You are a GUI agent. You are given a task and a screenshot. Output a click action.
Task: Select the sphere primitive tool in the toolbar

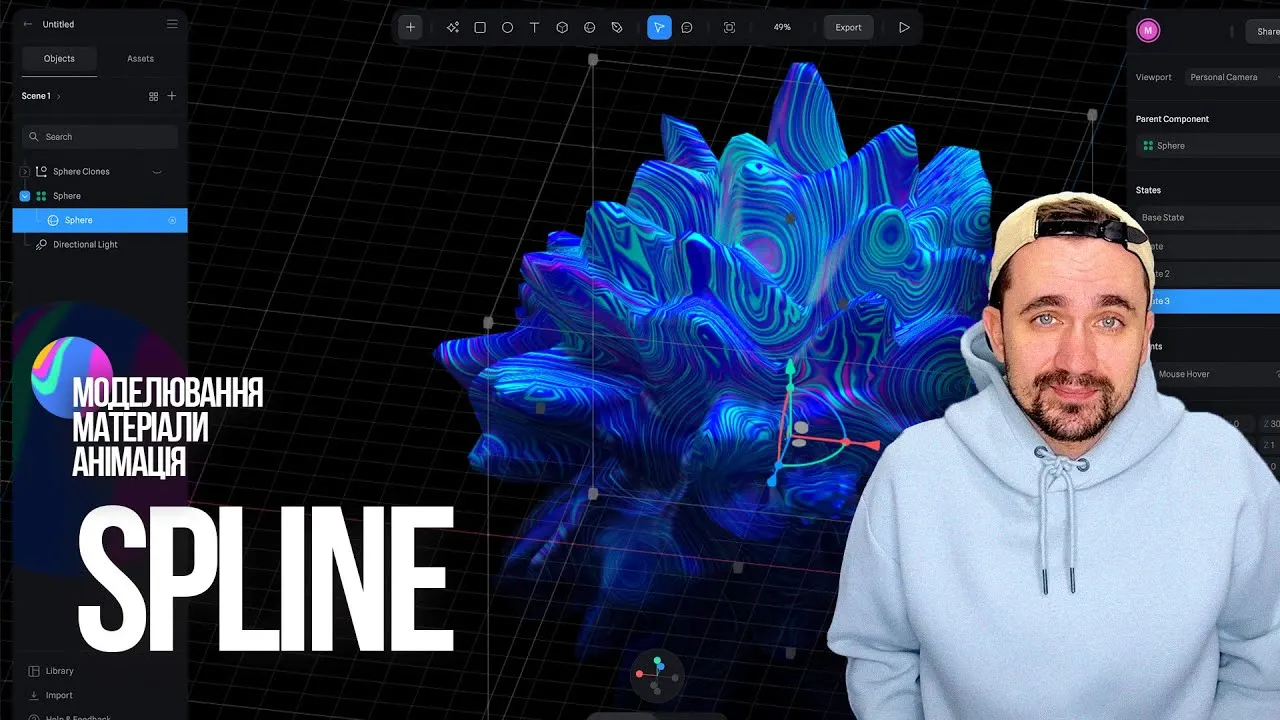click(x=589, y=28)
